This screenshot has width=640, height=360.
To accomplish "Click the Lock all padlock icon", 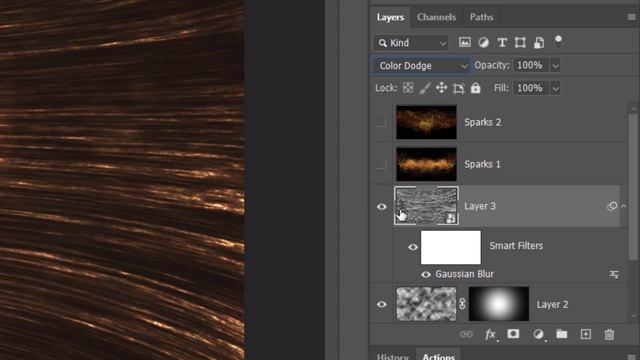I will (476, 88).
